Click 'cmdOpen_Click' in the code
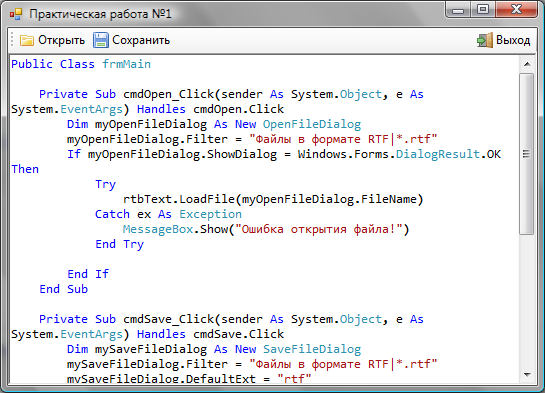The image size is (545, 393). pos(169,94)
